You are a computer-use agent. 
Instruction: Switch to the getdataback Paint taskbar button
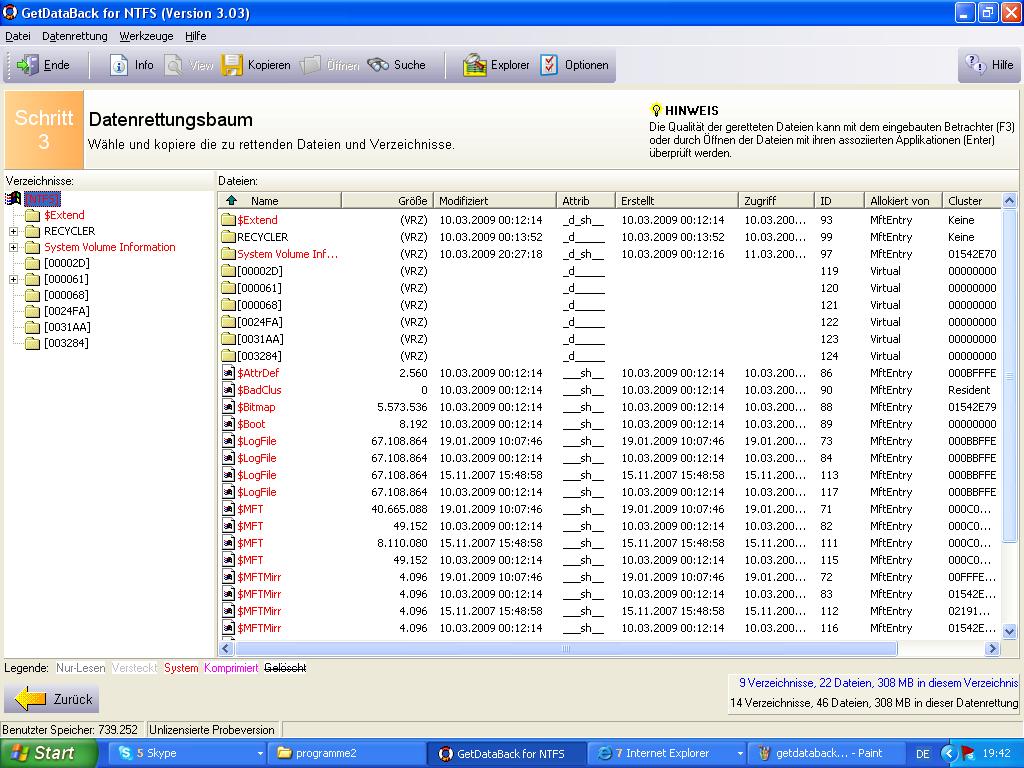[x=827, y=753]
